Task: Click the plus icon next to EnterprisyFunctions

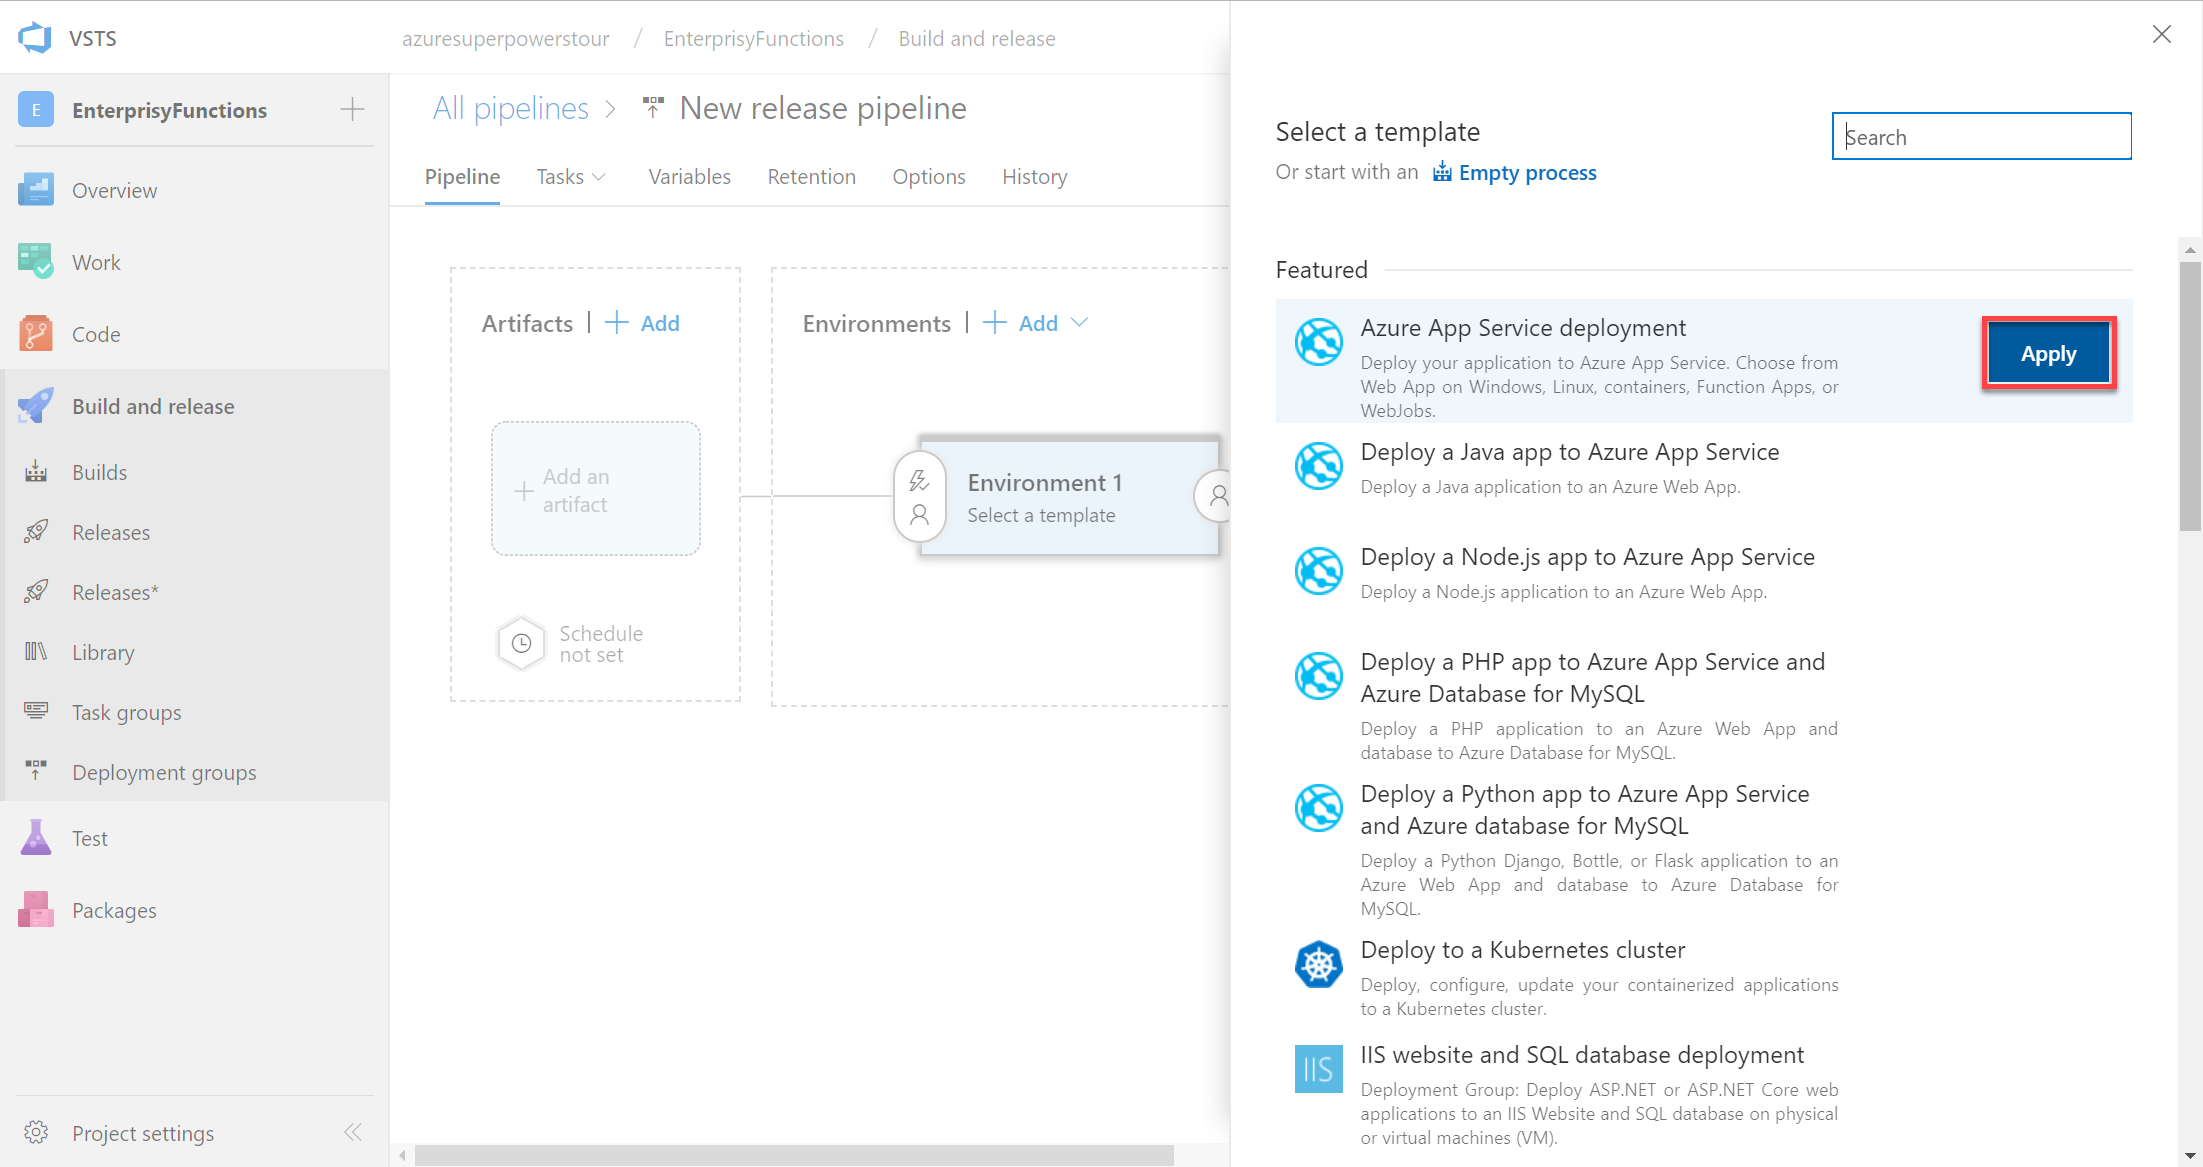Action: click(x=352, y=109)
